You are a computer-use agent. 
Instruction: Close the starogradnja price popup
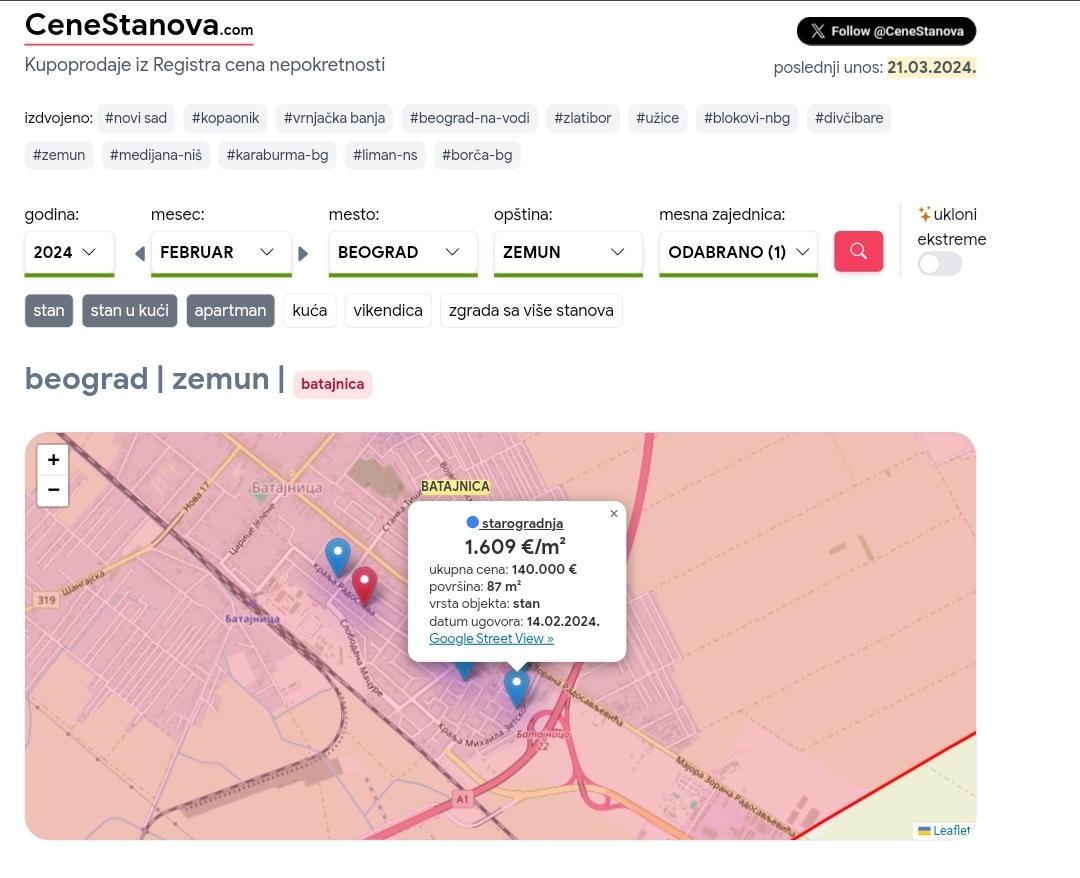(614, 514)
